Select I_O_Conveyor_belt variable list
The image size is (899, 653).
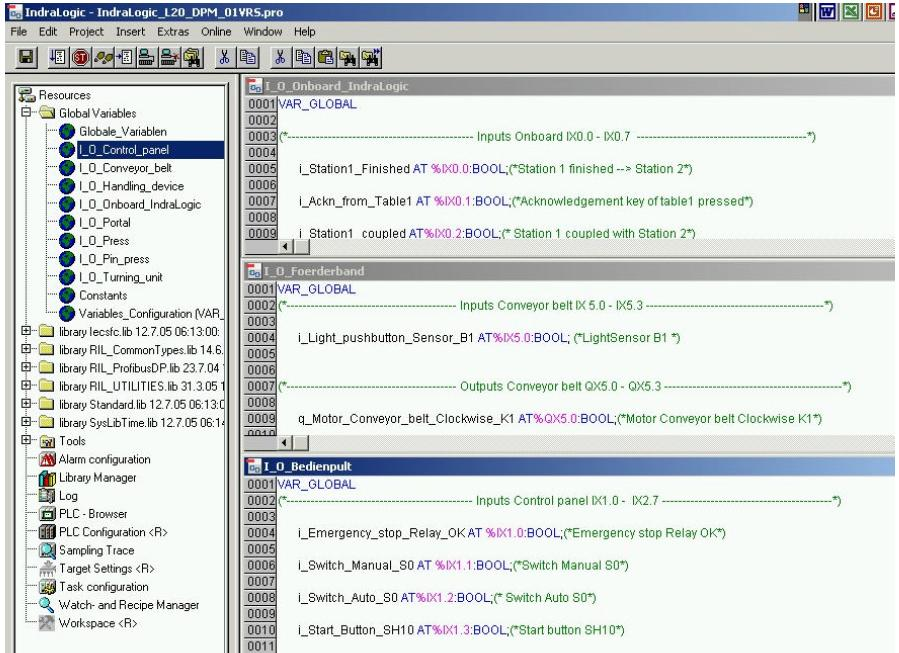(126, 168)
